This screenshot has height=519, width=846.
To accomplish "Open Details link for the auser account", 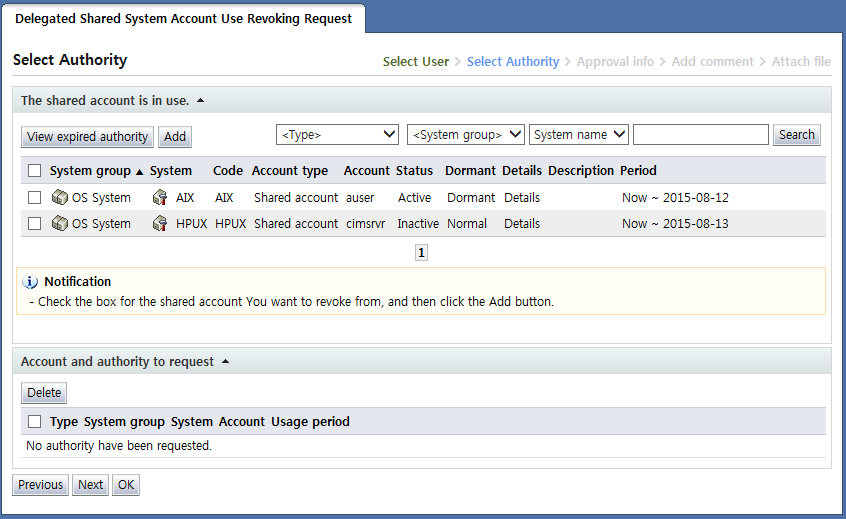I will click(x=522, y=198).
